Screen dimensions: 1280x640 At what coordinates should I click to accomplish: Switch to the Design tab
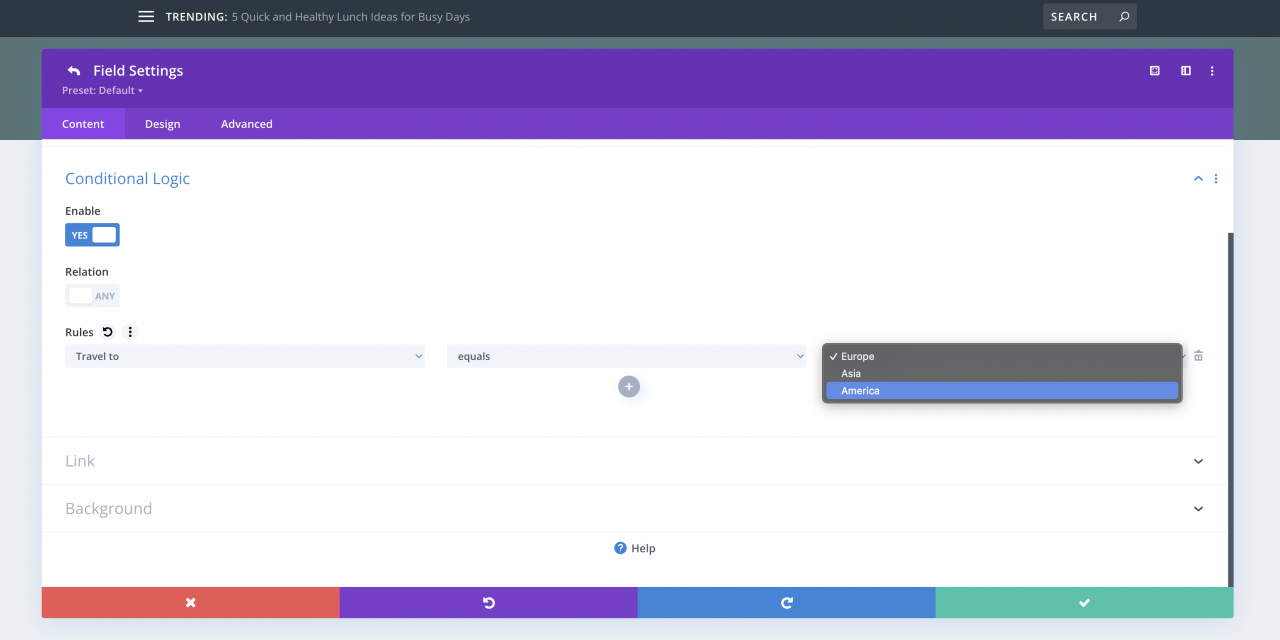pos(162,124)
